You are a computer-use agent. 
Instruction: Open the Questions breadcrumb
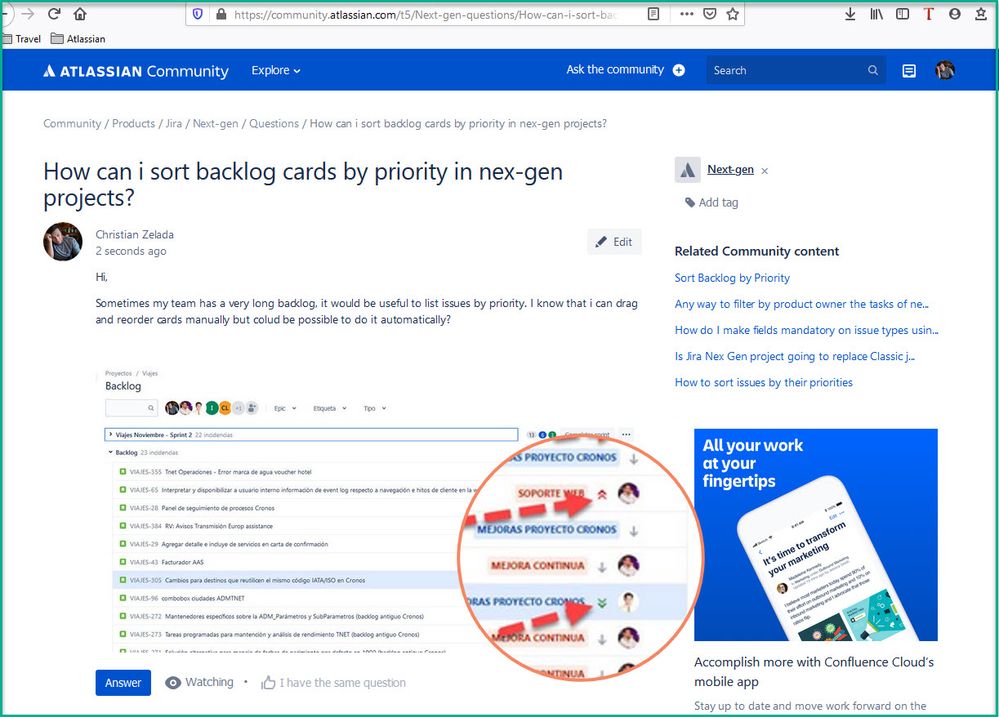(x=274, y=124)
